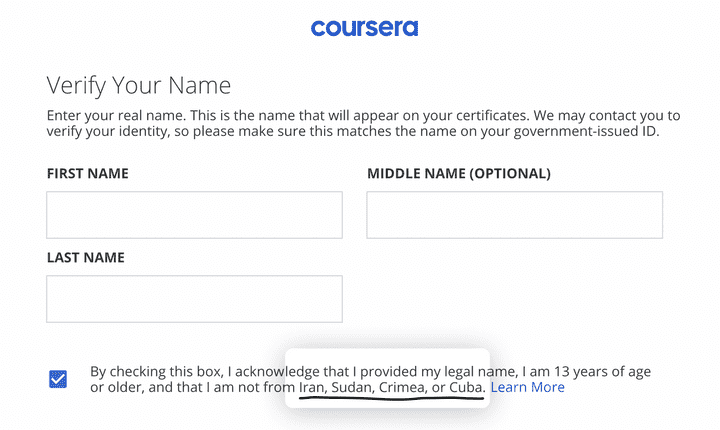Select the Last Name input field
Screen dimensions: 720x430
pos(194,299)
